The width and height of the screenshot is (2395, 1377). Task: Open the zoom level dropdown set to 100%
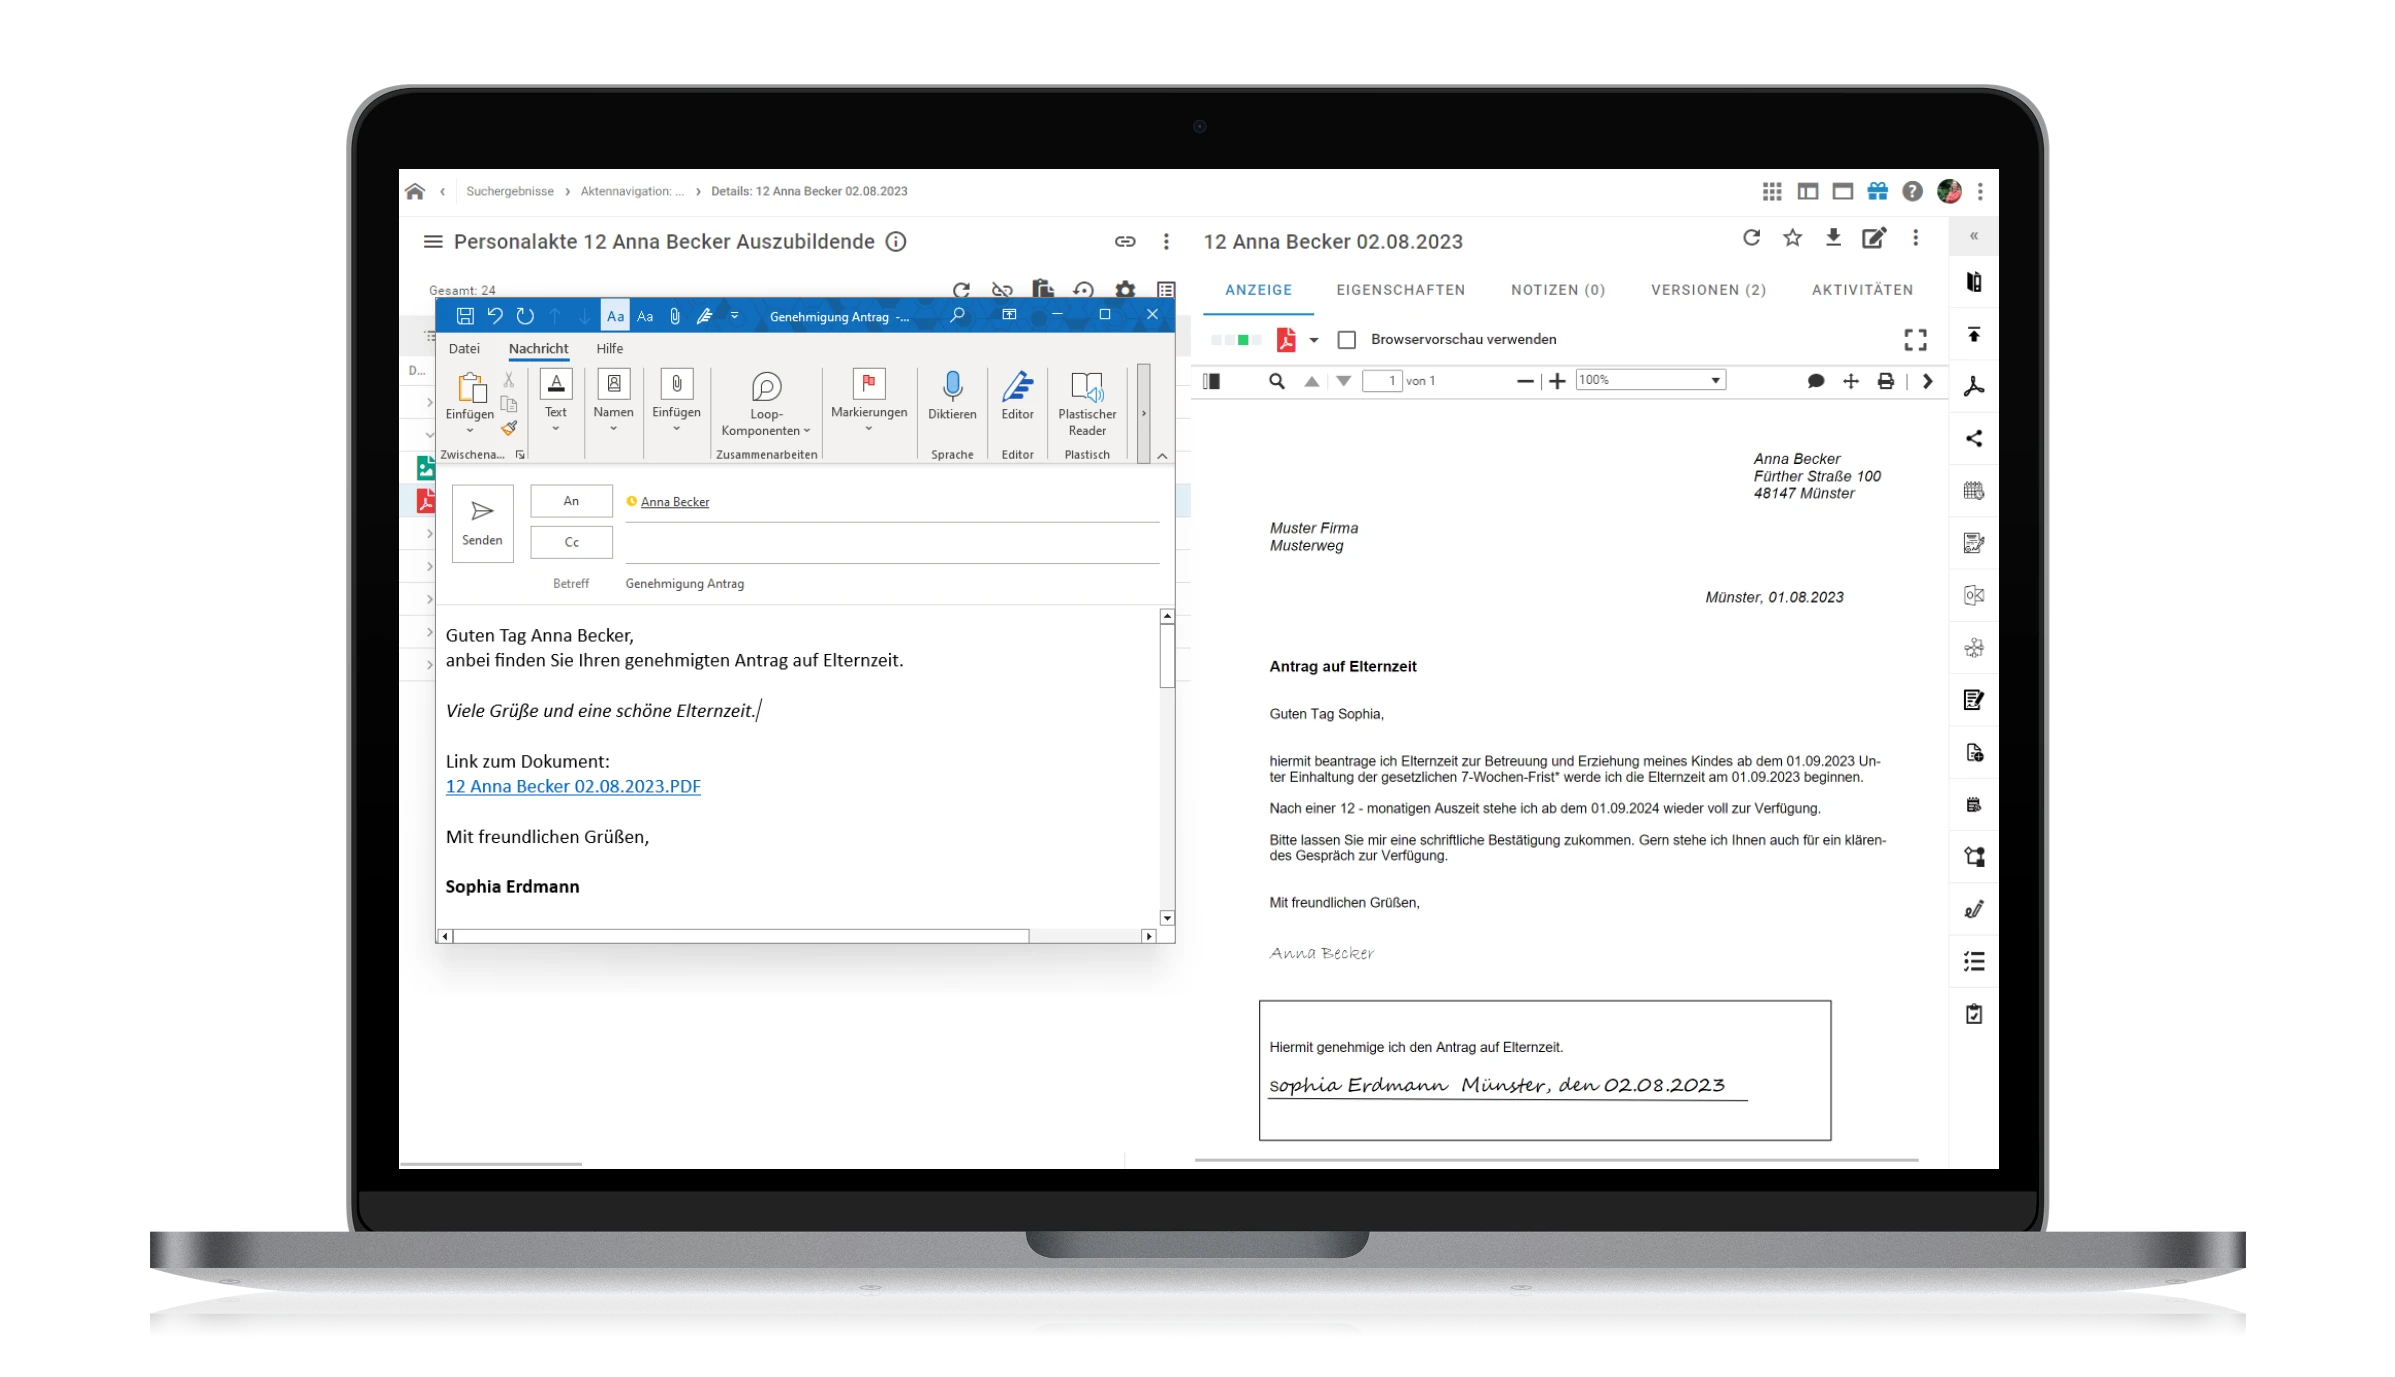(1650, 380)
